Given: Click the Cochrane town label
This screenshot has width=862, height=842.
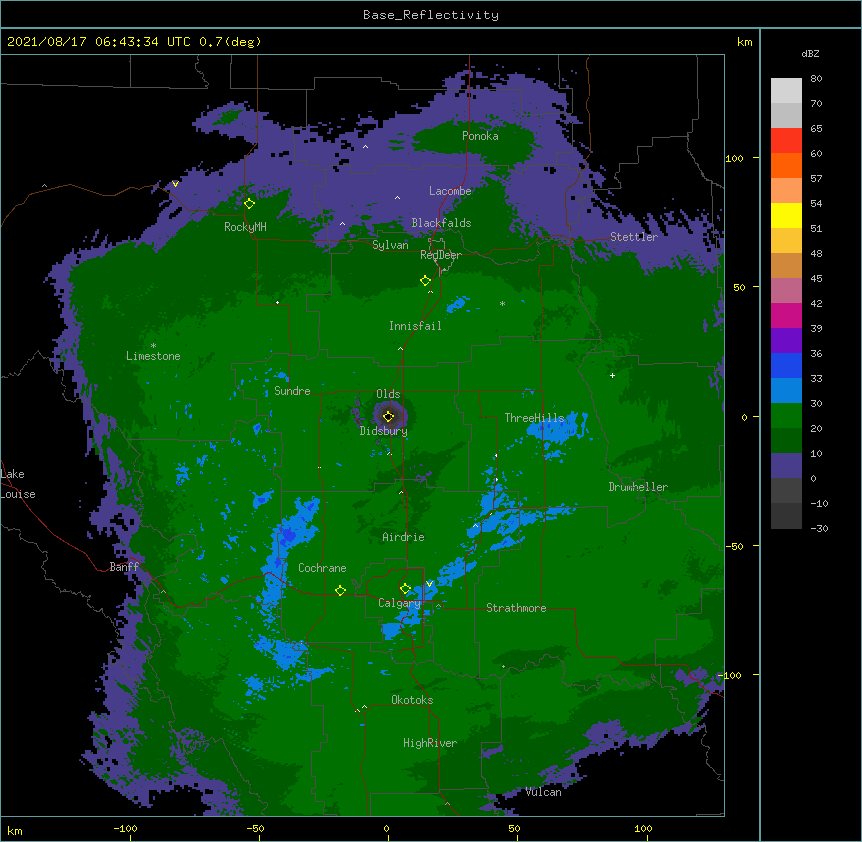Looking at the screenshot, I should [322, 568].
